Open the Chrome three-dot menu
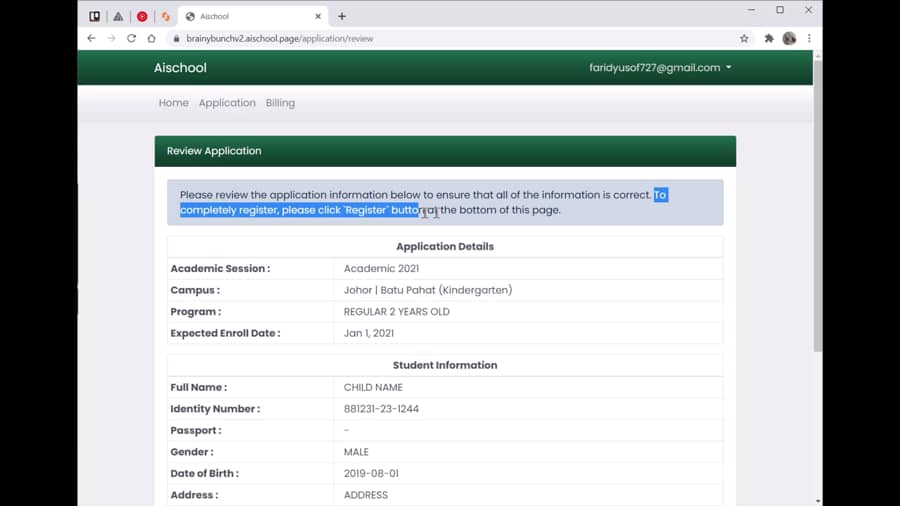 [809, 38]
